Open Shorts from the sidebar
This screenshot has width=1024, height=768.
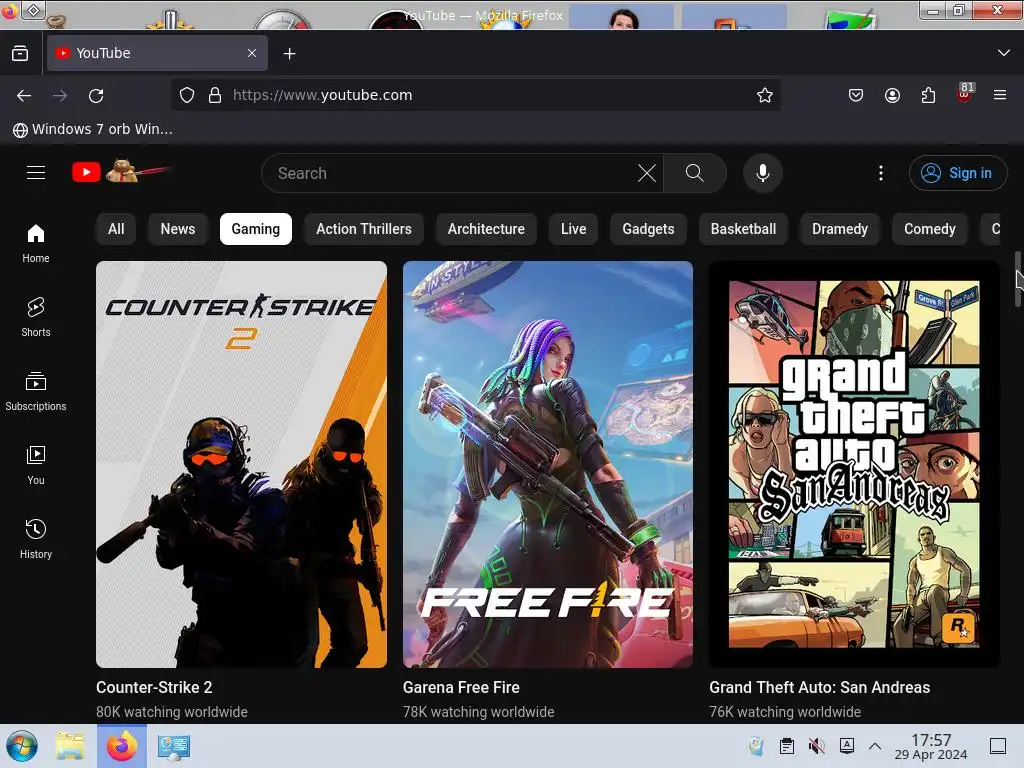pyautogui.click(x=36, y=317)
